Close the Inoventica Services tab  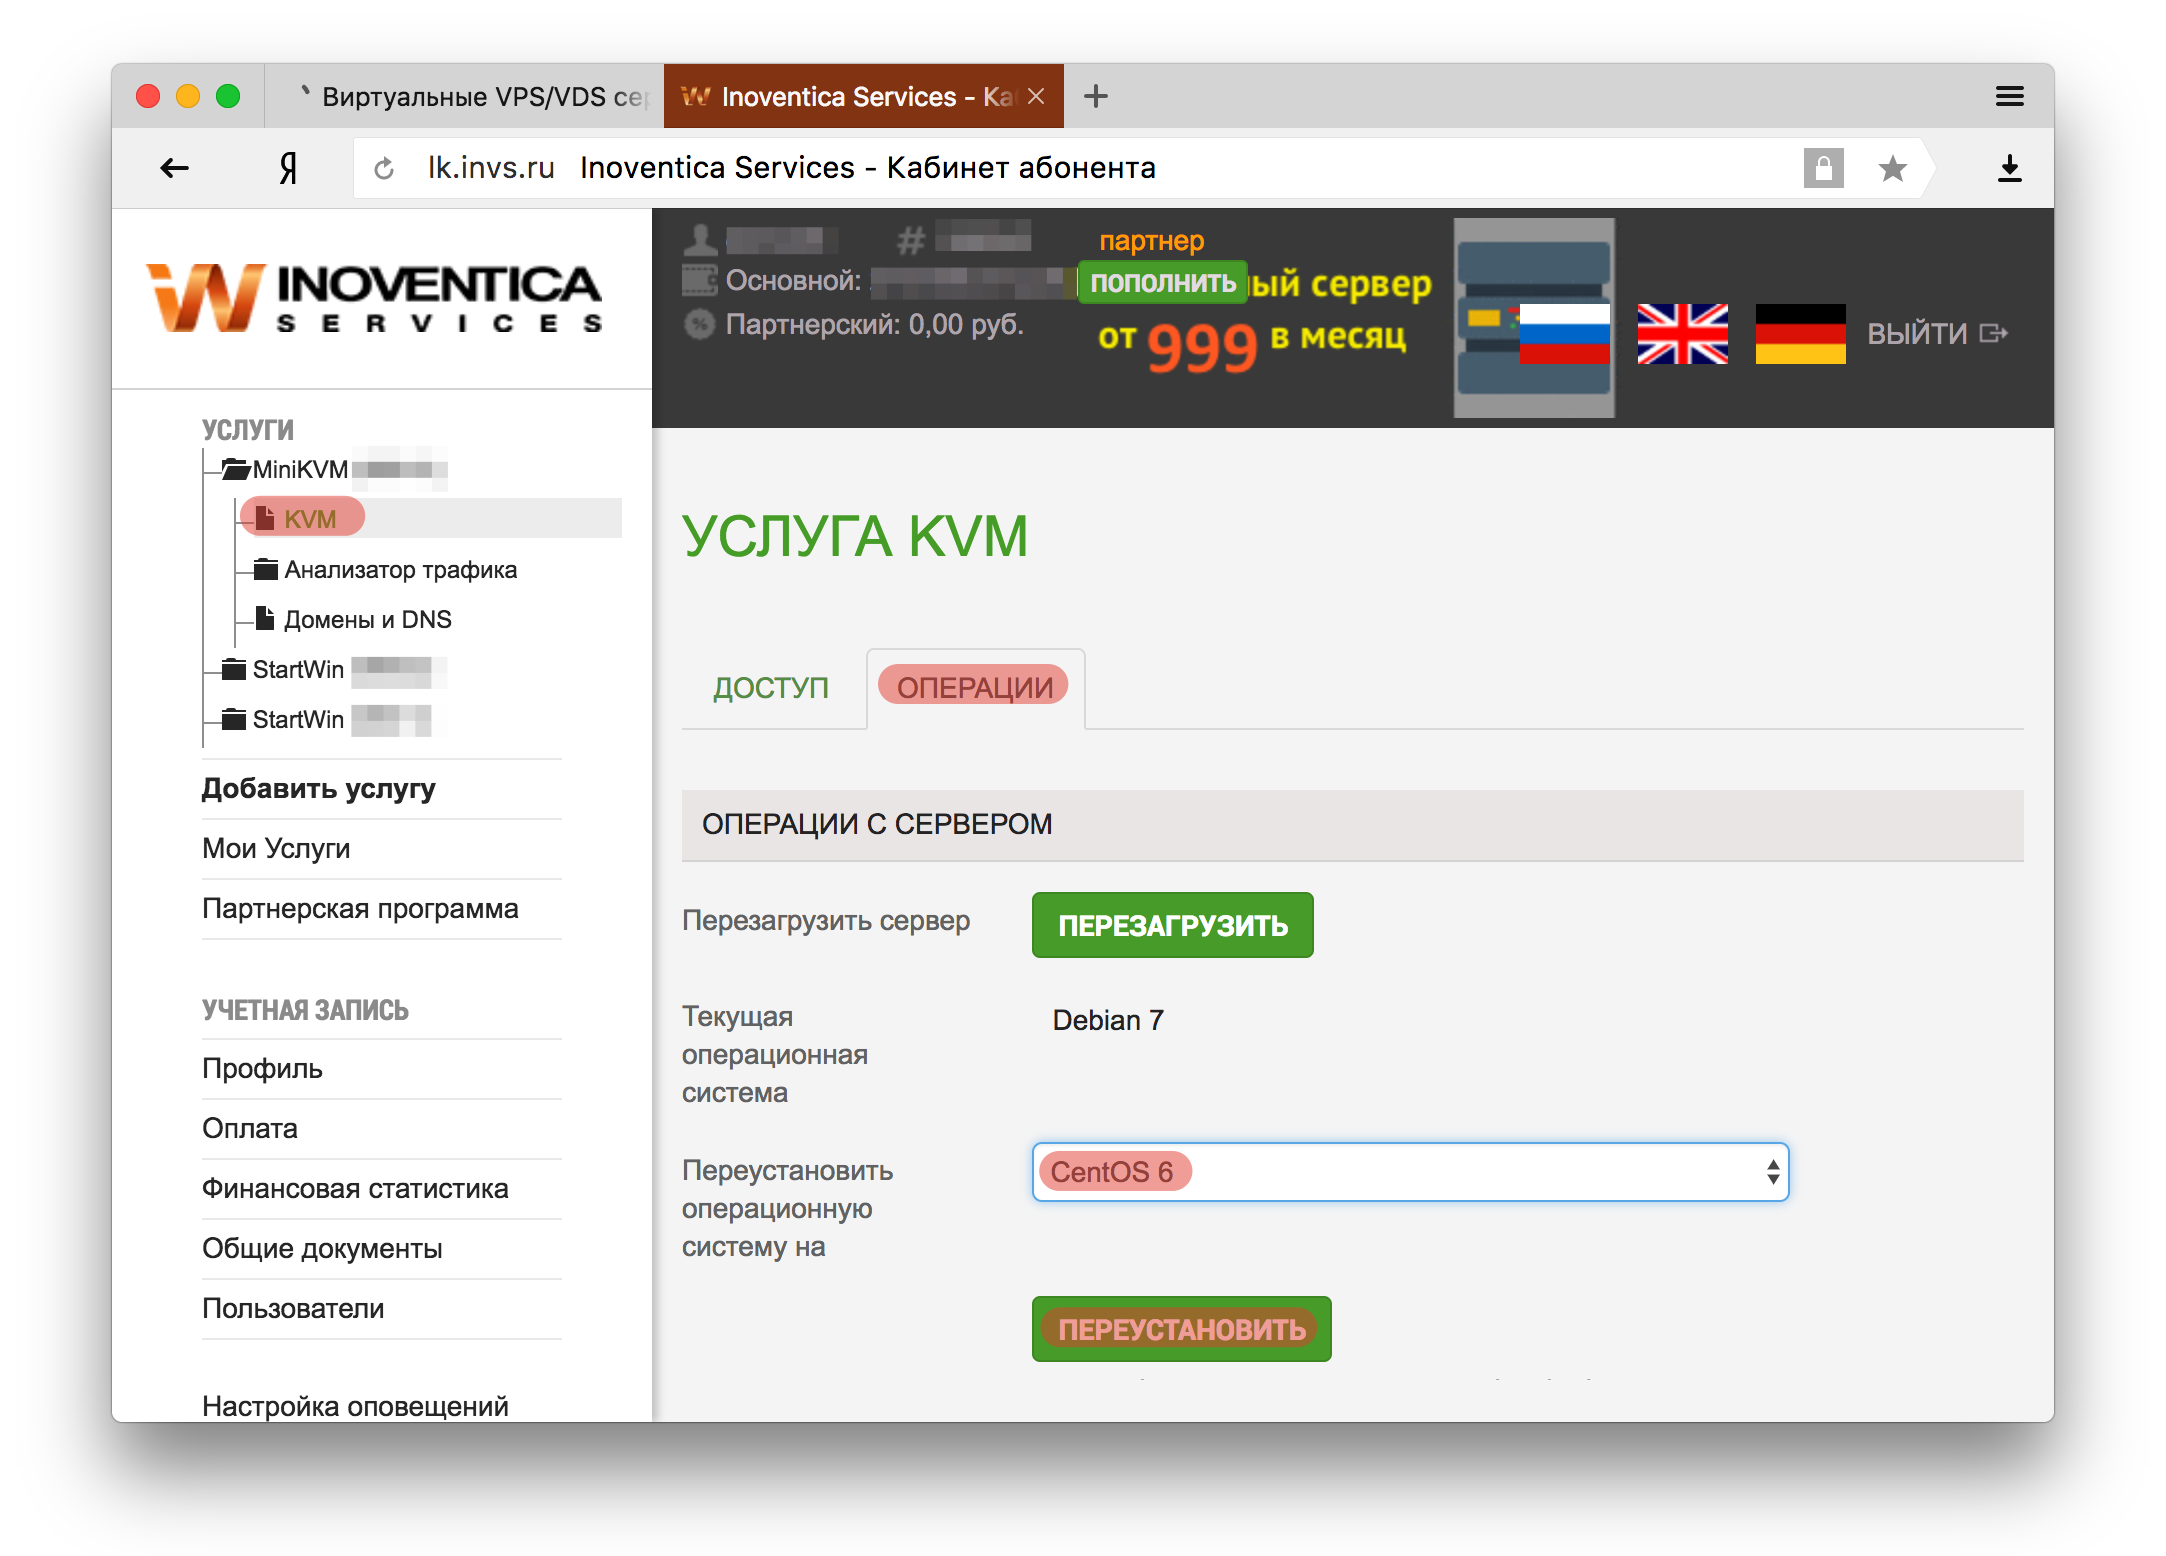click(x=1036, y=96)
